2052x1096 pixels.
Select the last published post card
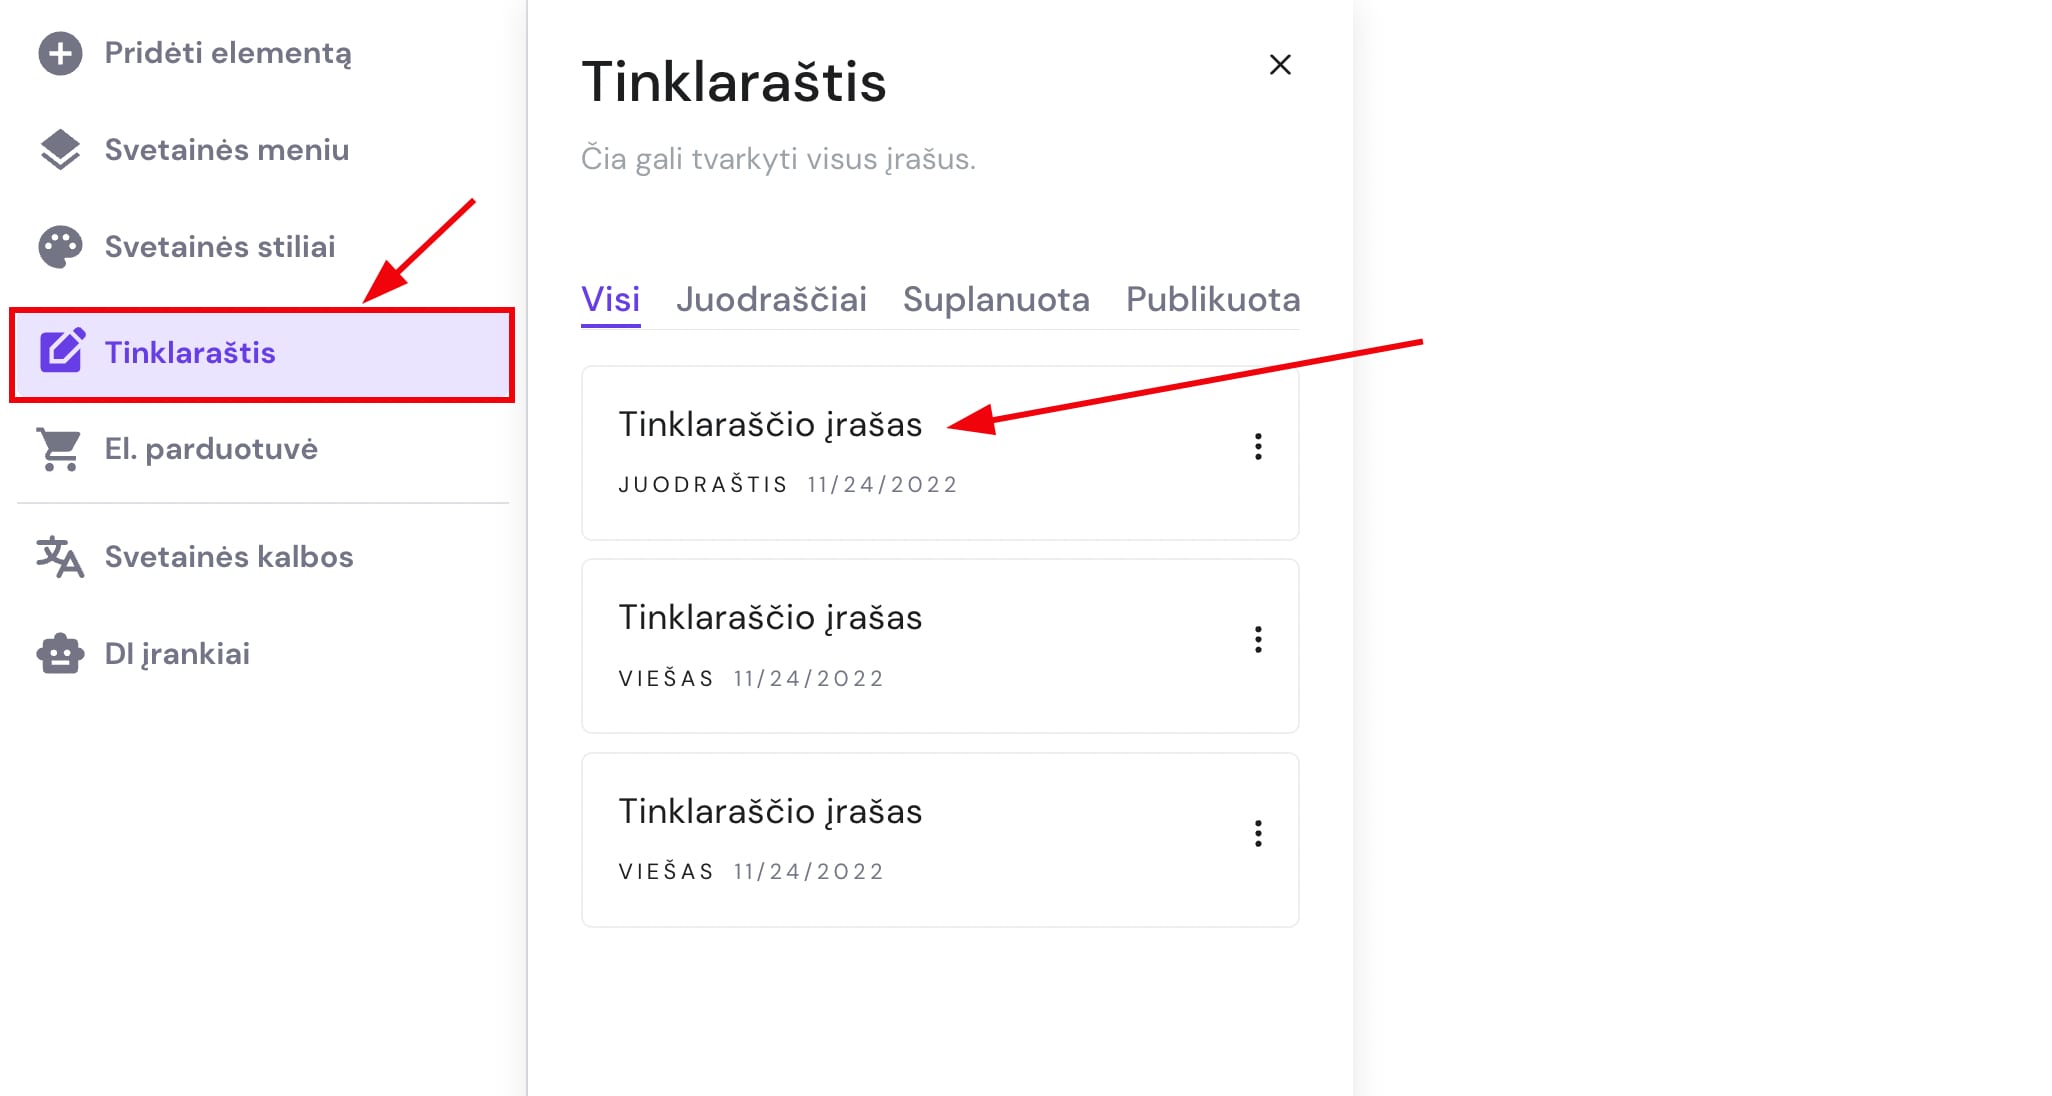click(772, 811)
